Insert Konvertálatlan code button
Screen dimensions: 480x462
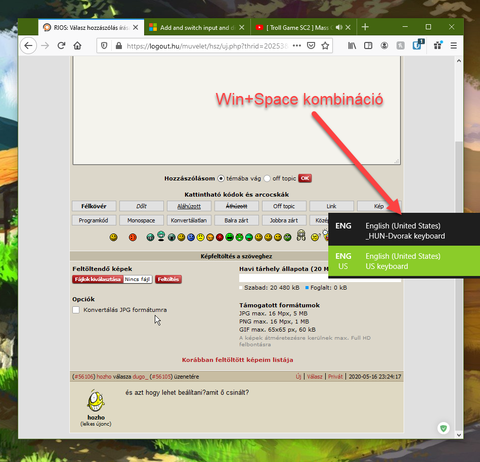[x=189, y=220]
